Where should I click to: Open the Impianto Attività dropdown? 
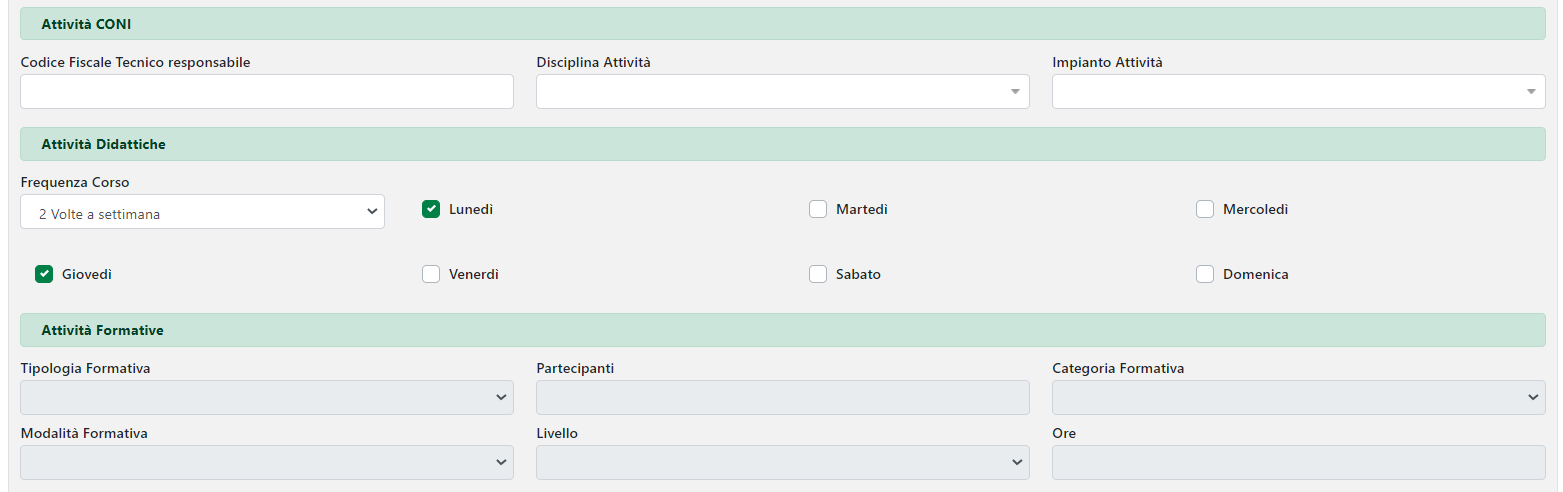[x=1298, y=92]
